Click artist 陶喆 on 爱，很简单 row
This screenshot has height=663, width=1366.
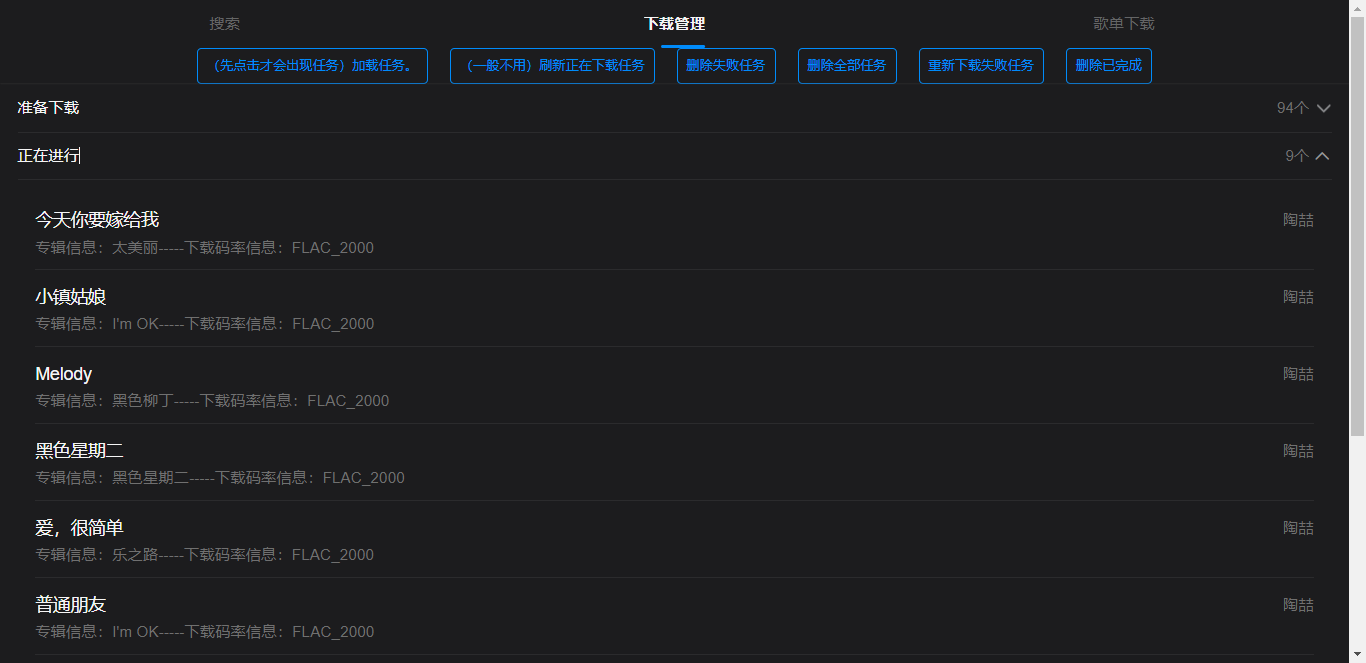click(1298, 528)
